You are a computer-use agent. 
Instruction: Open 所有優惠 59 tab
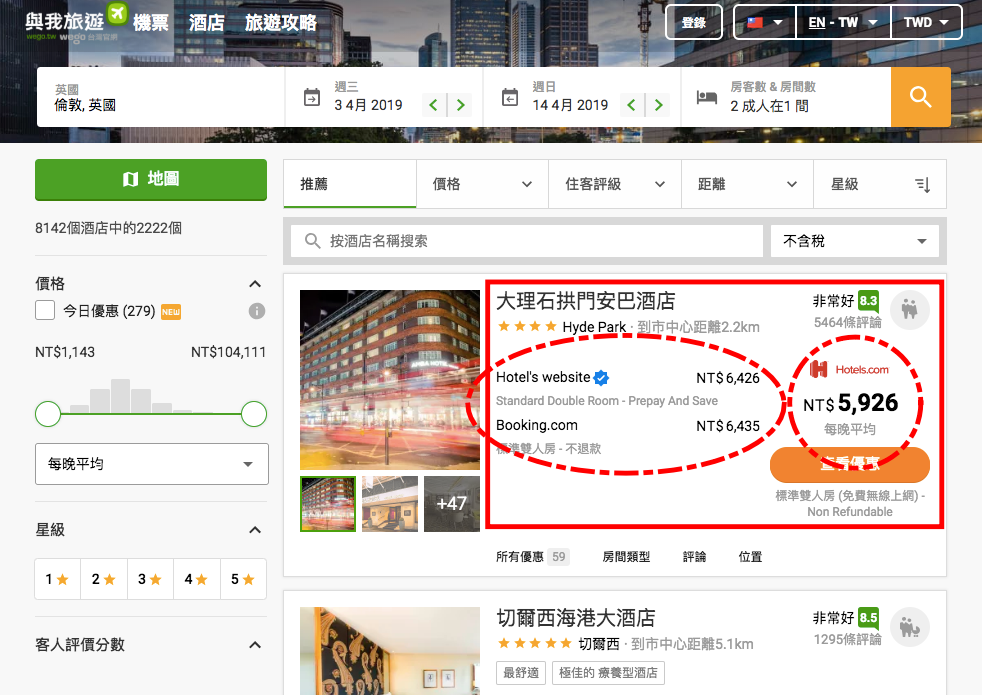pos(532,557)
